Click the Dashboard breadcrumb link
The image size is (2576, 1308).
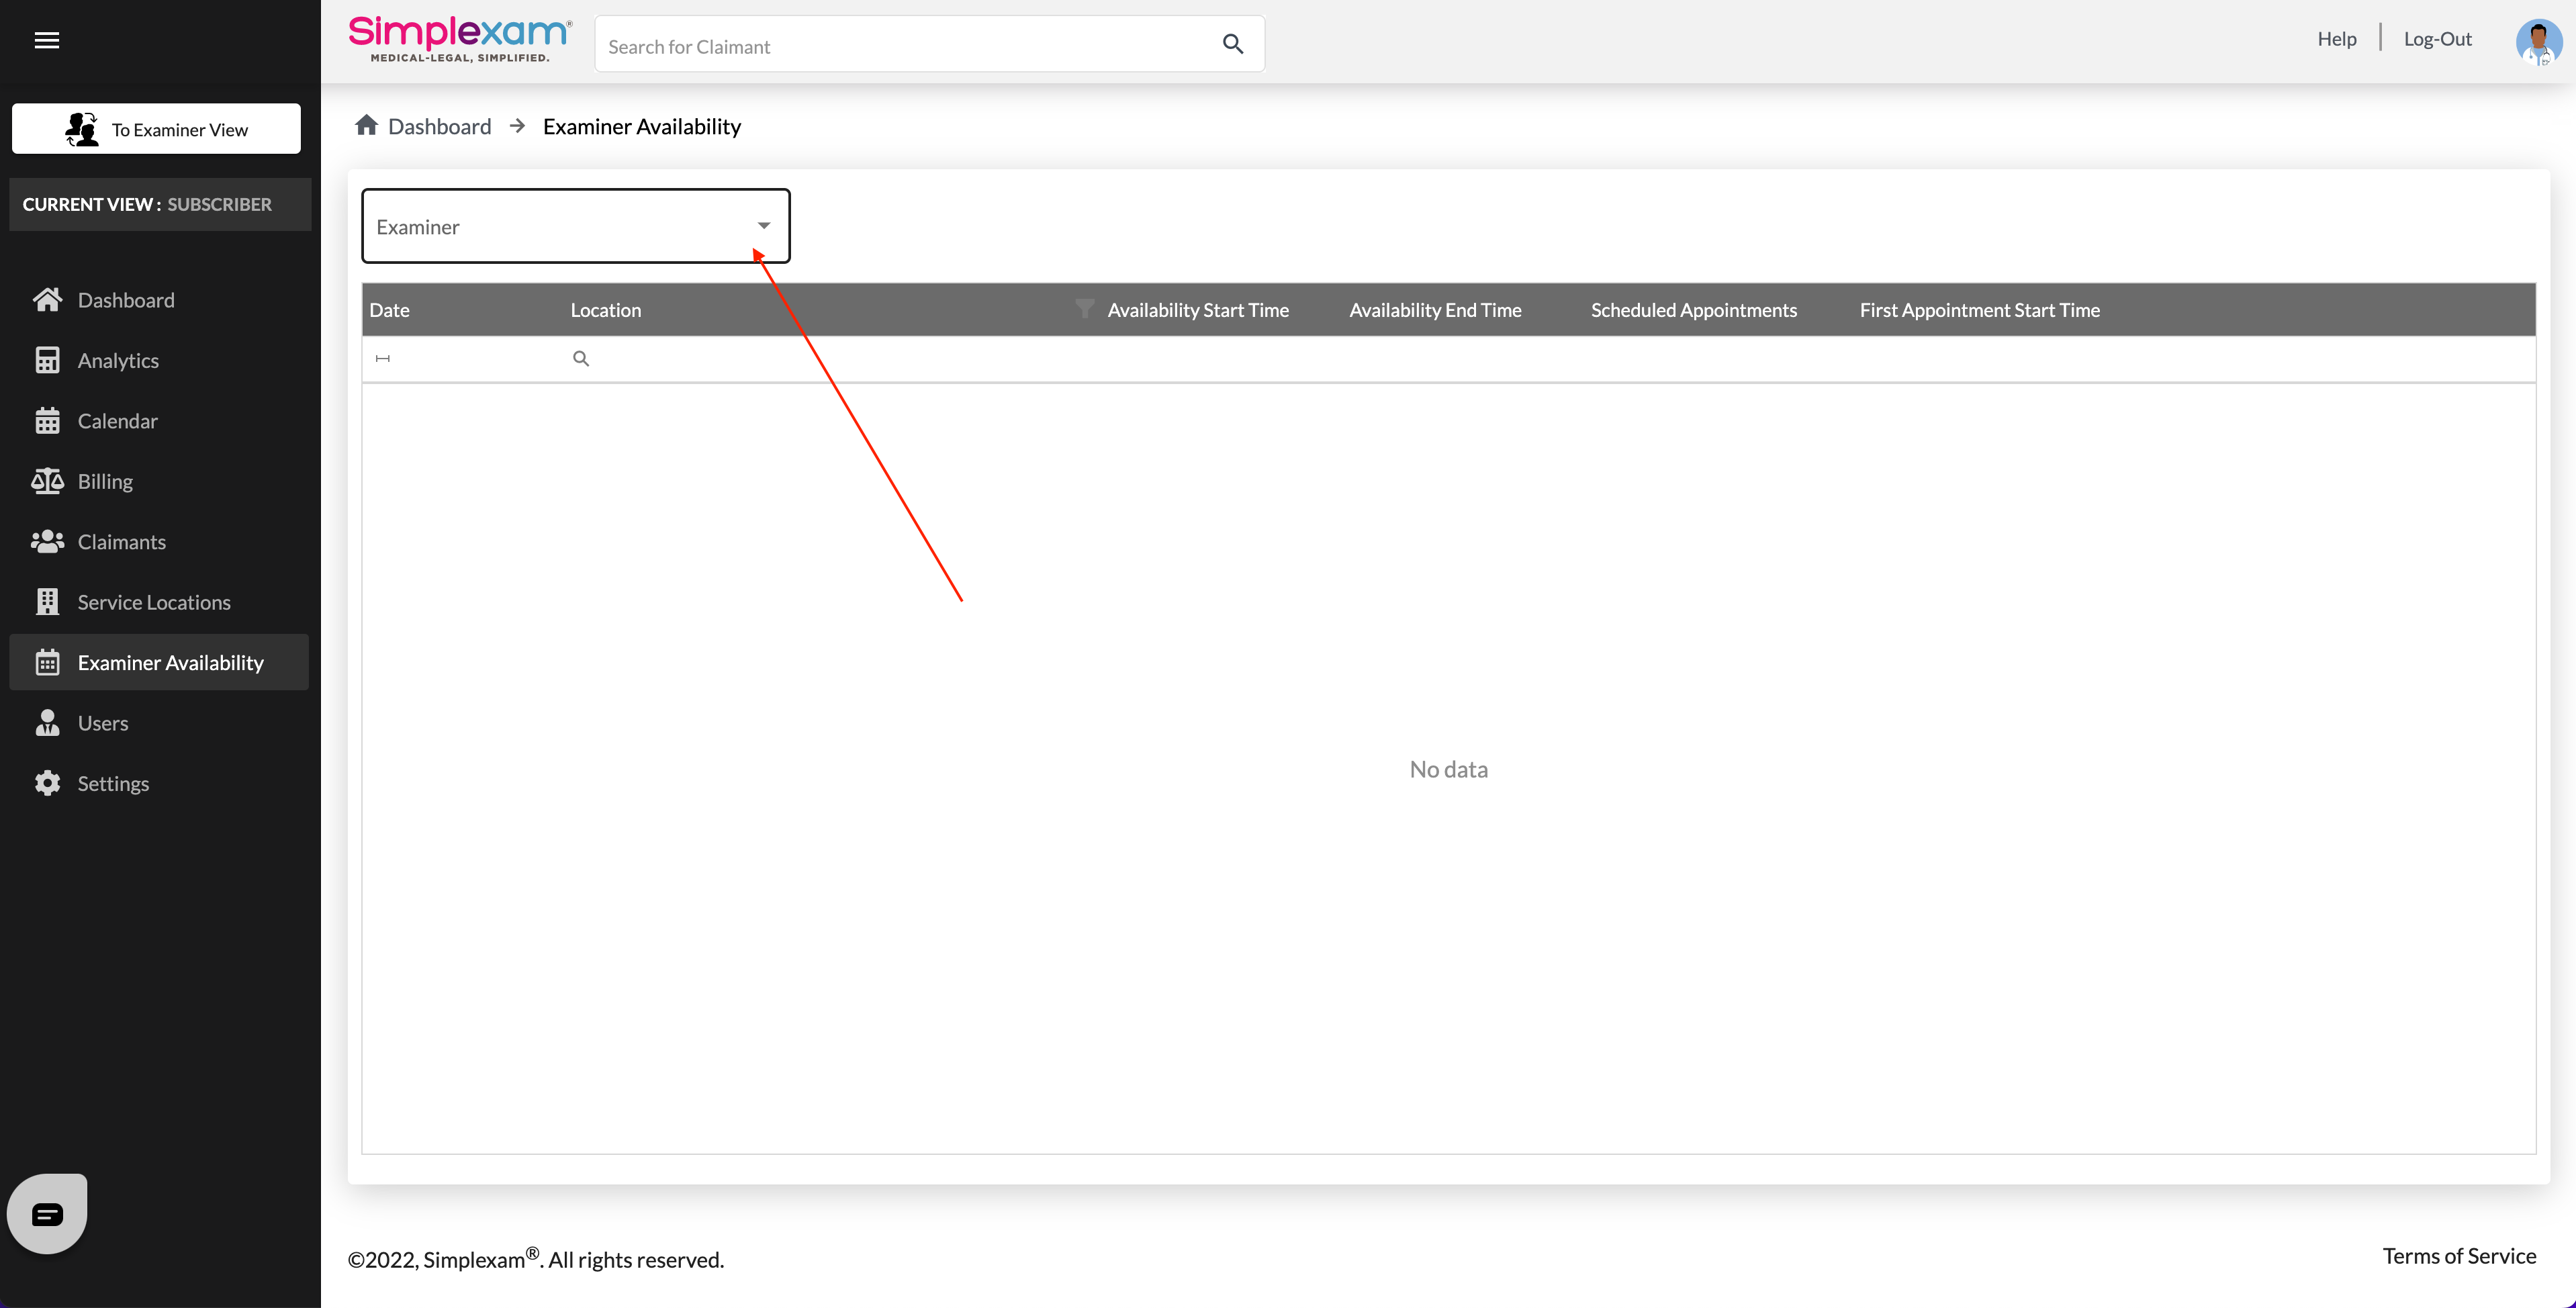(x=439, y=126)
